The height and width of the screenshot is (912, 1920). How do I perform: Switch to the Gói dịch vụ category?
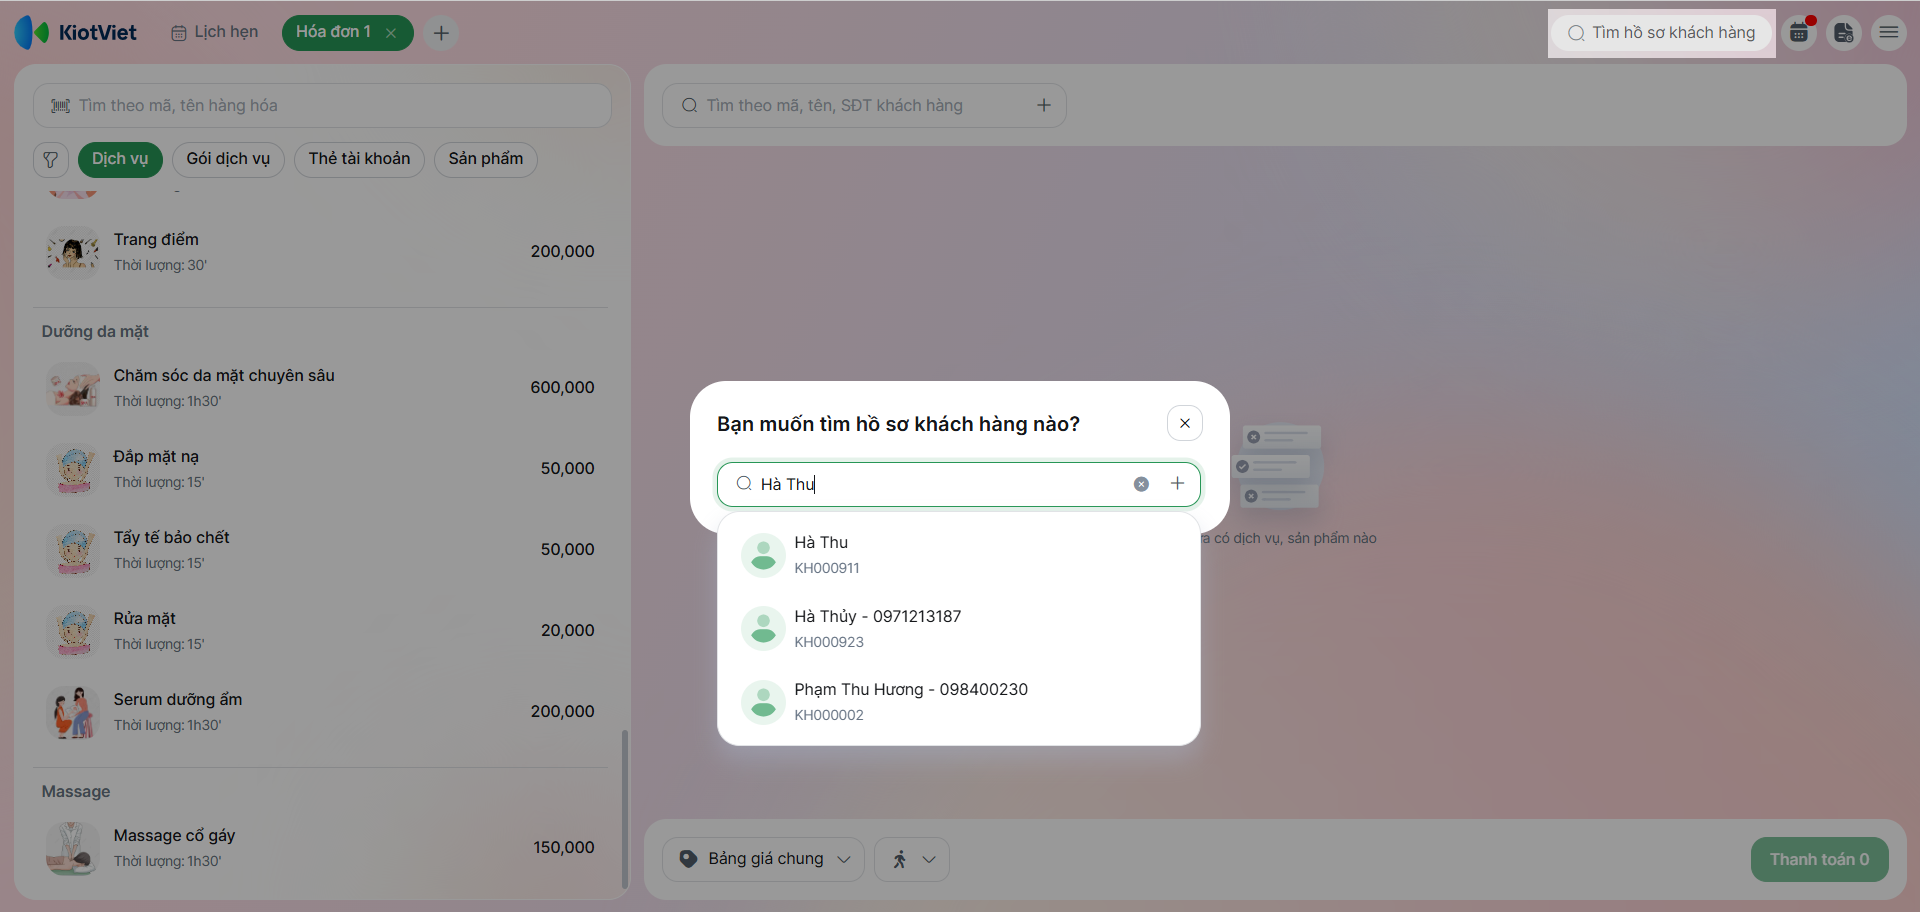pos(228,159)
